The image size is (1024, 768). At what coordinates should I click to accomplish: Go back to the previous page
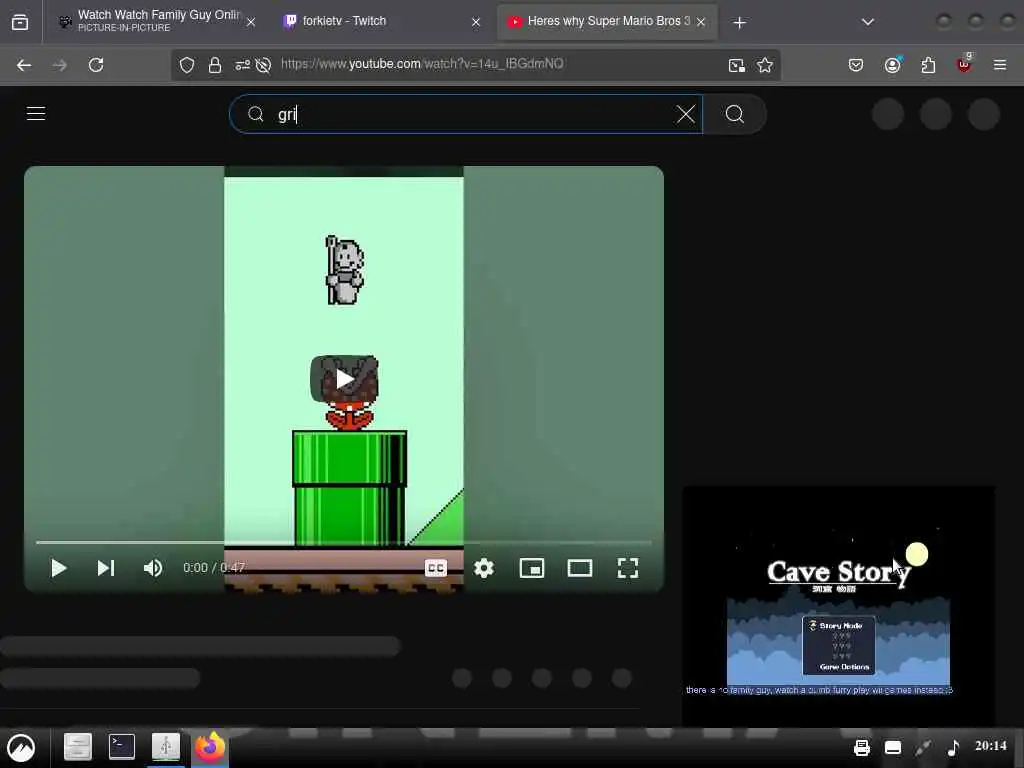point(24,65)
